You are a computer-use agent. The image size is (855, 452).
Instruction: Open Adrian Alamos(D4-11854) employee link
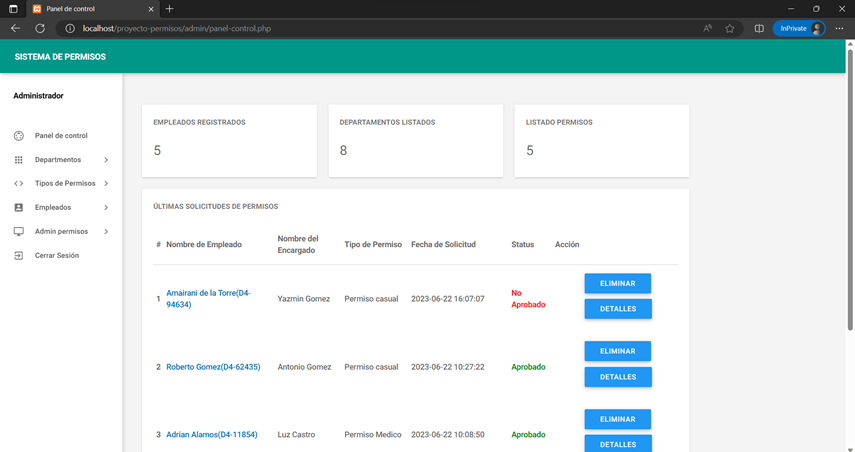(x=212, y=435)
